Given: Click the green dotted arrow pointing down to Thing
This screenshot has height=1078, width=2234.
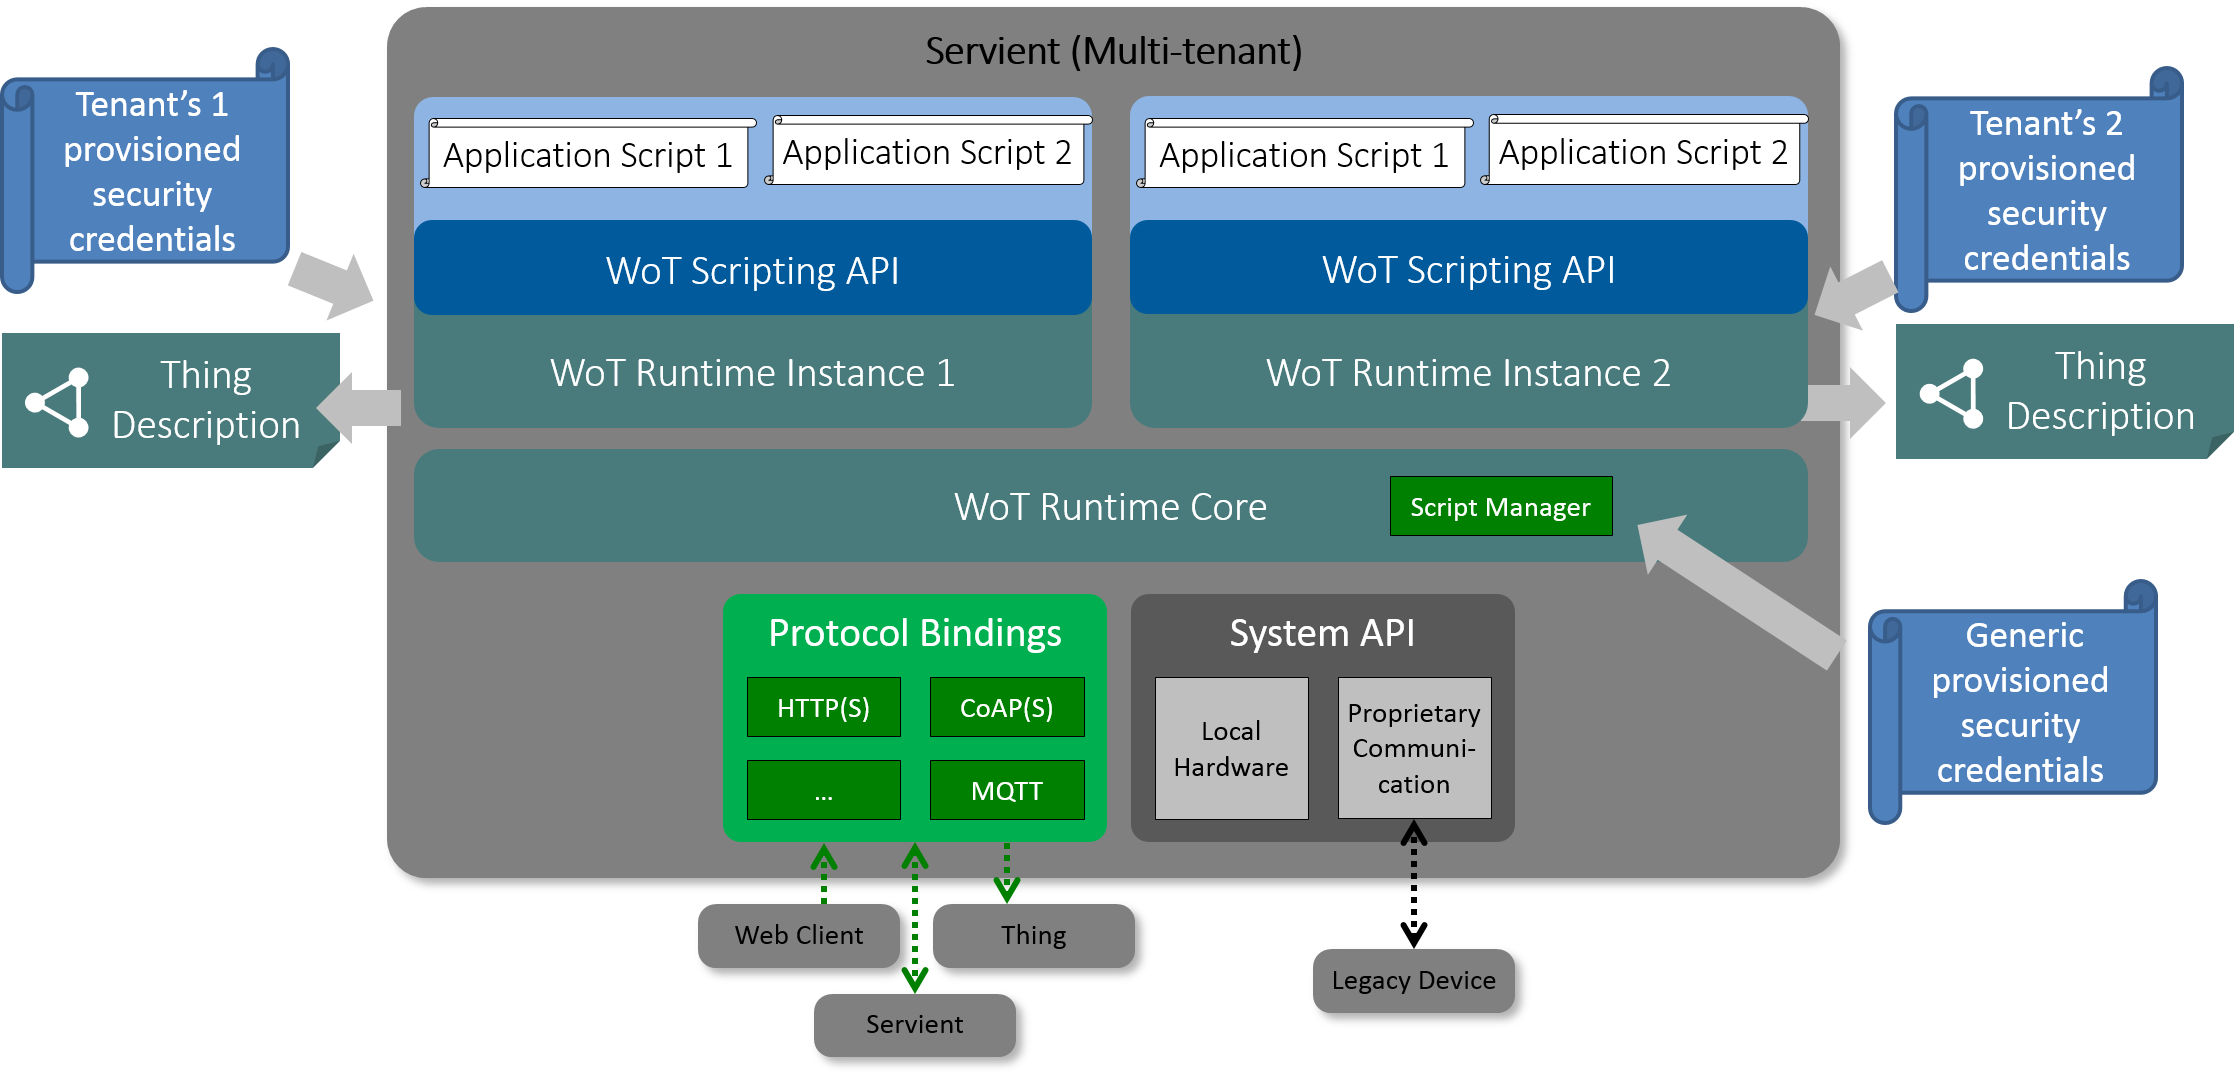Looking at the screenshot, I should click(1006, 873).
